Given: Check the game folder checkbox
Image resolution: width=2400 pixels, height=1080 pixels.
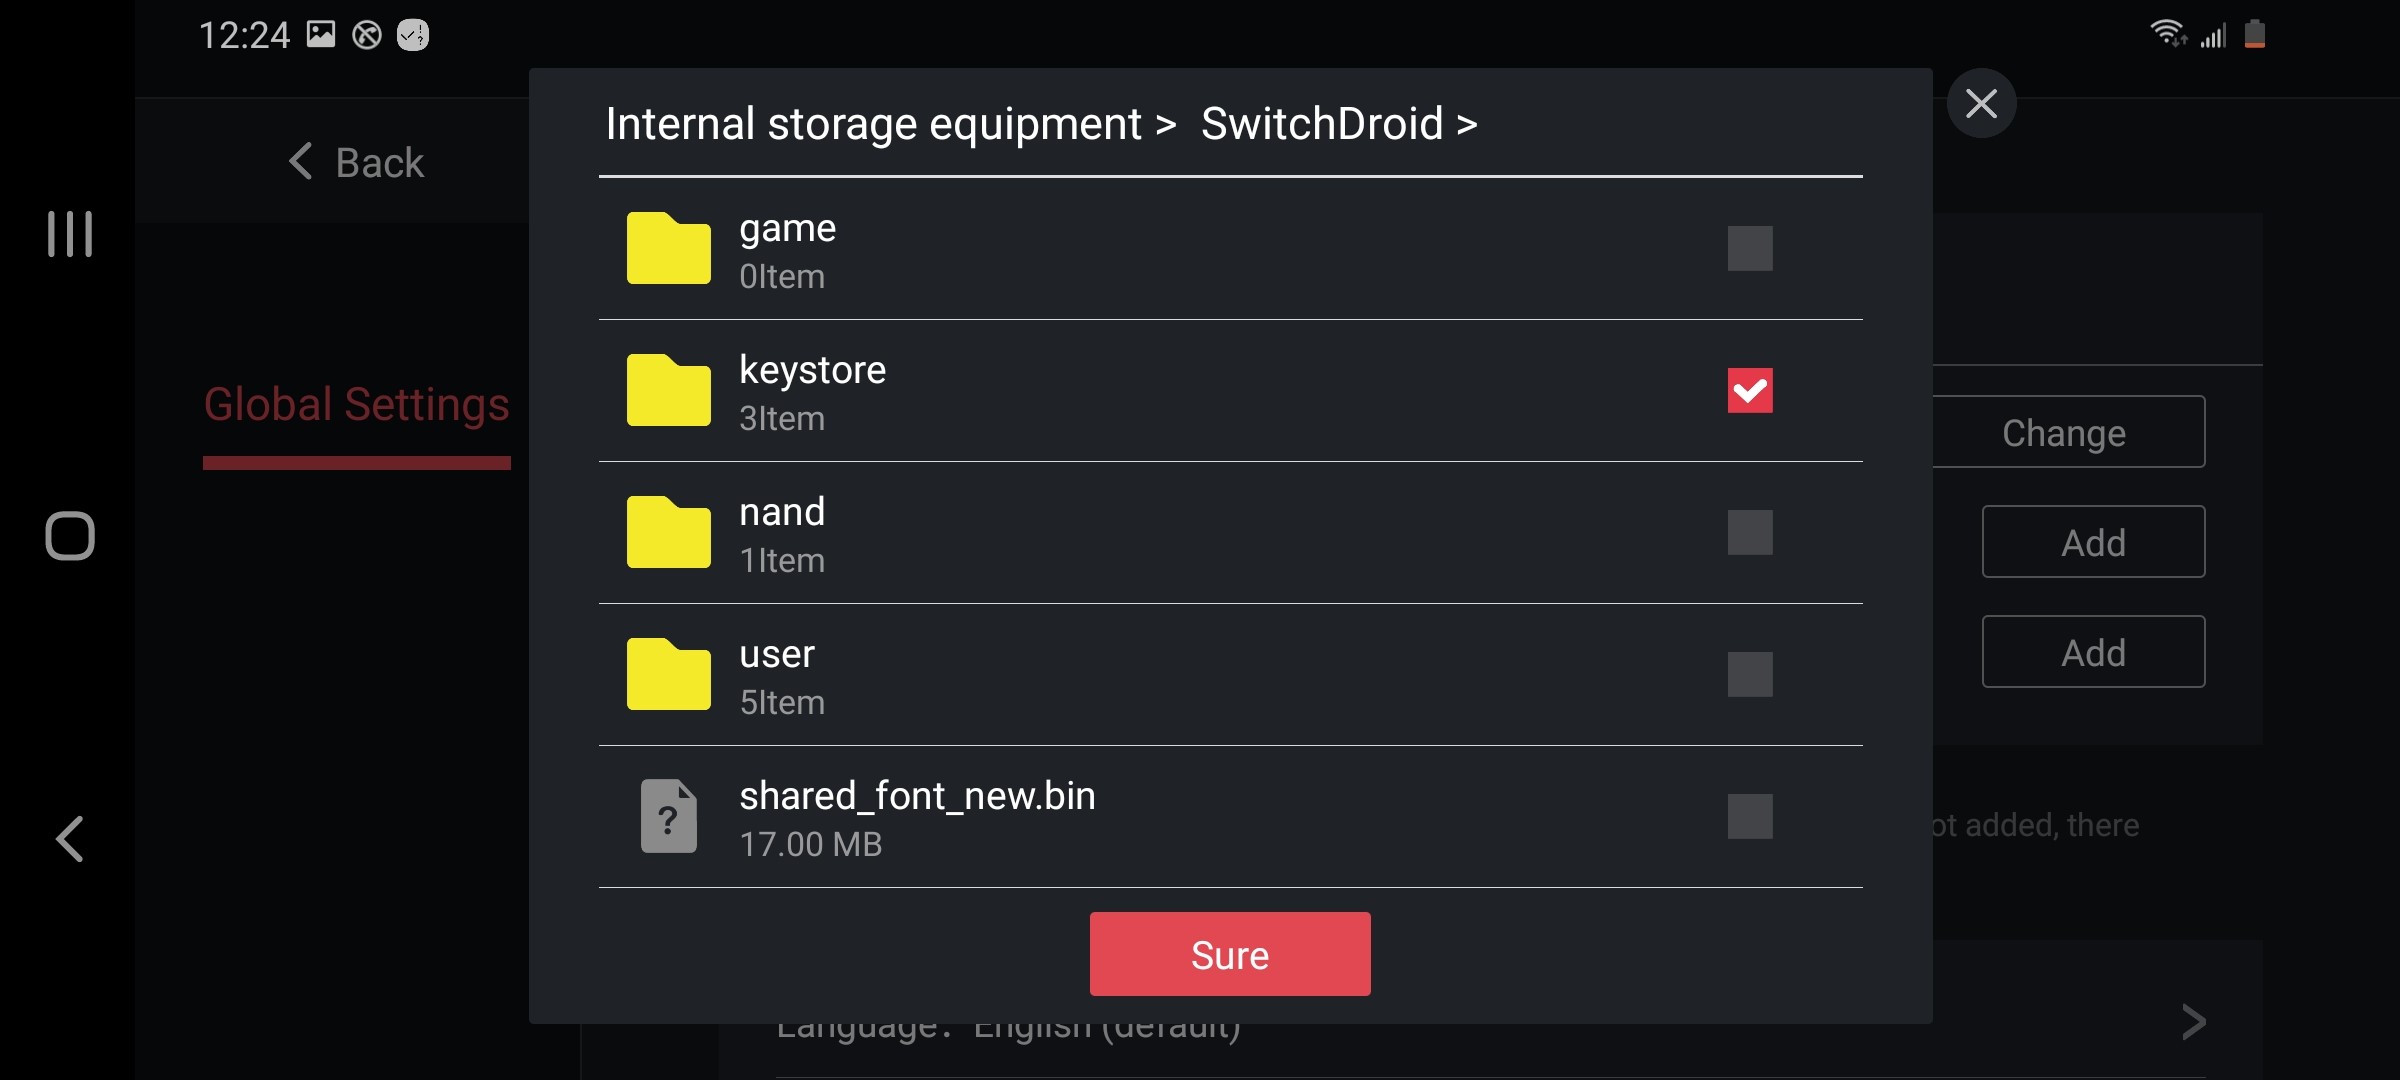Looking at the screenshot, I should 1750,248.
